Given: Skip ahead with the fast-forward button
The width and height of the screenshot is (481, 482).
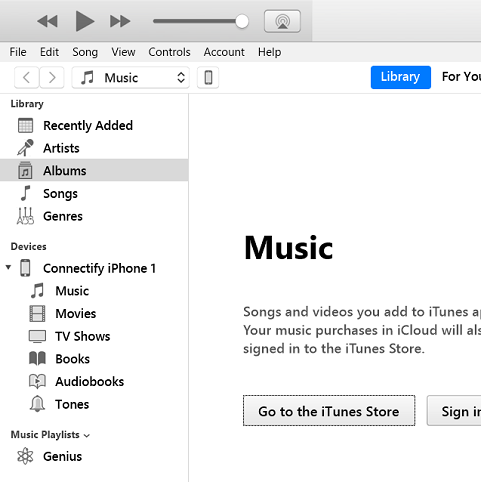Looking at the screenshot, I should click(120, 21).
